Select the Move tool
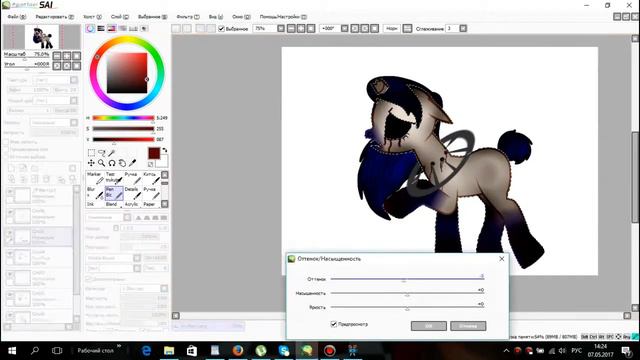 pos(91,163)
